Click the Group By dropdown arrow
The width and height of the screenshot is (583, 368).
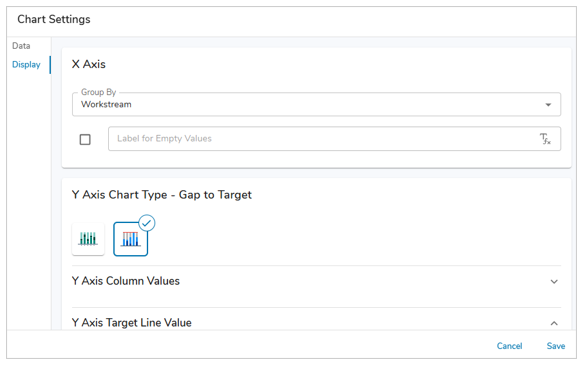tap(548, 105)
